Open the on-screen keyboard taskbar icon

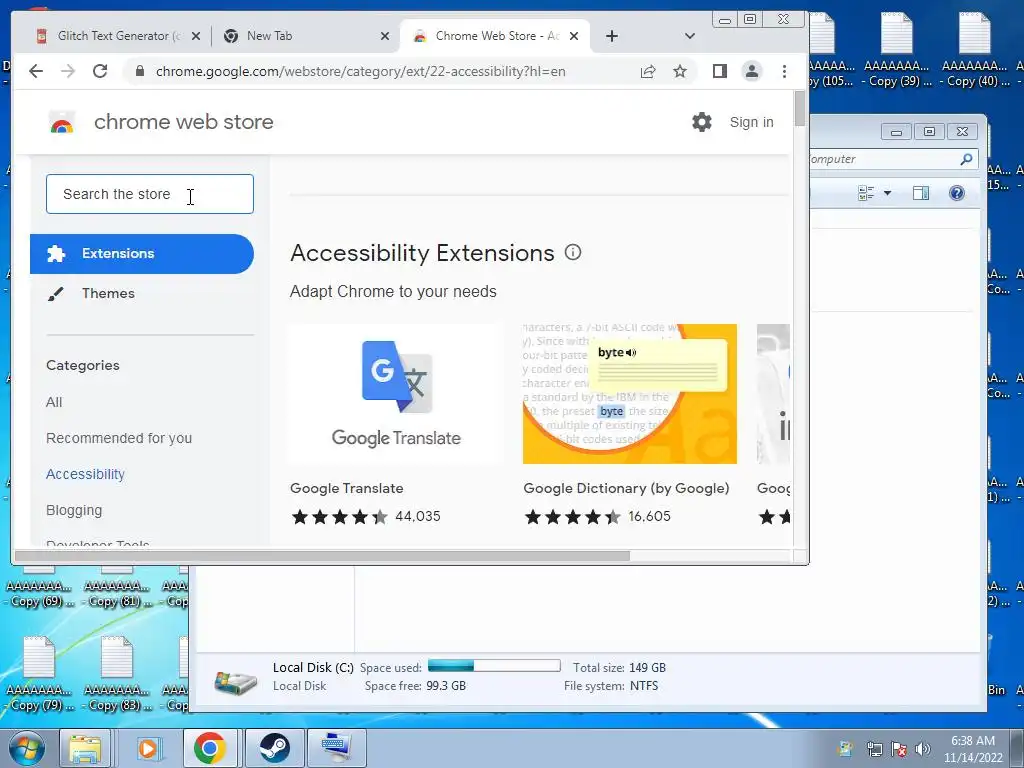(336, 748)
